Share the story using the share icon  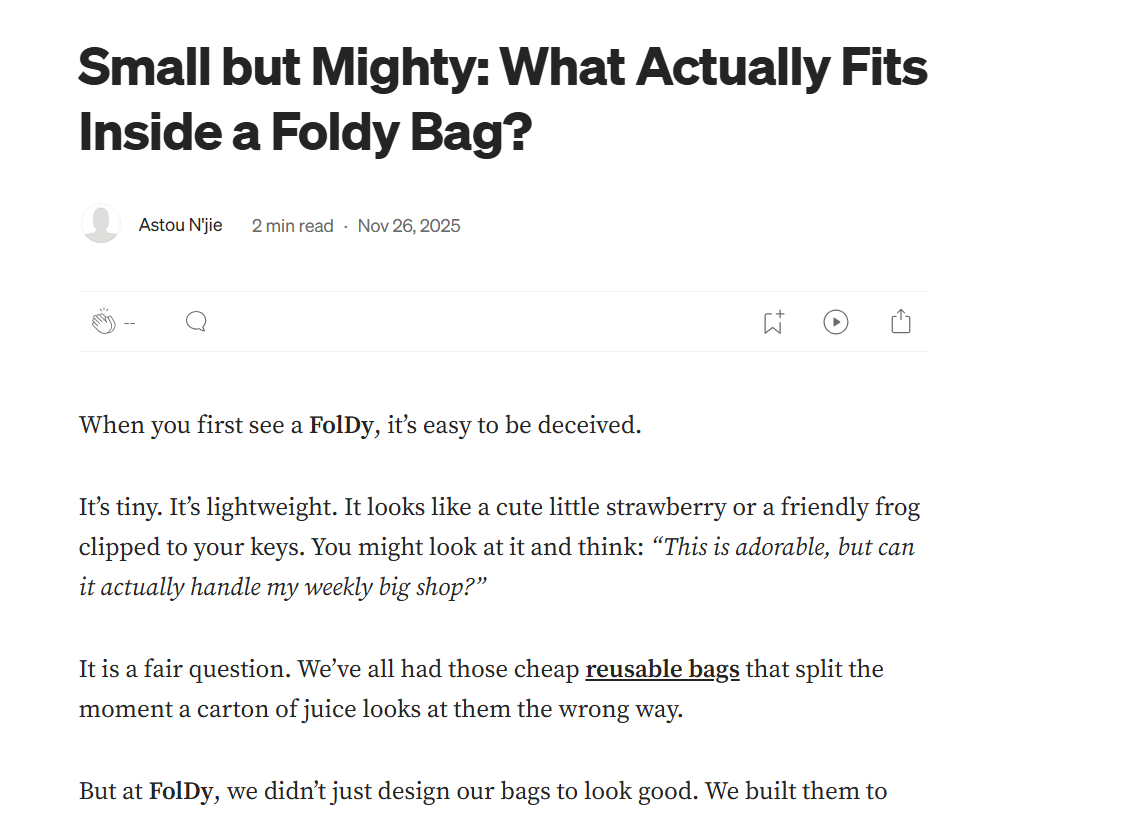click(901, 322)
